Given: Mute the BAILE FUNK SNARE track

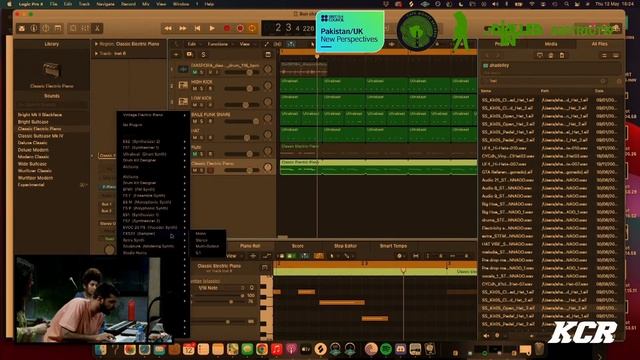Looking at the screenshot, I should click(x=195, y=121).
